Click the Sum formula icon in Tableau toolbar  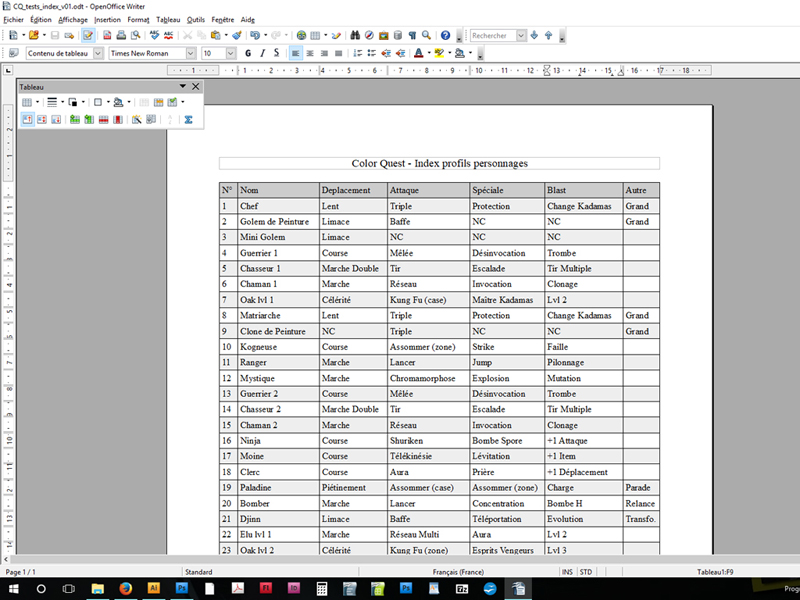pos(187,119)
